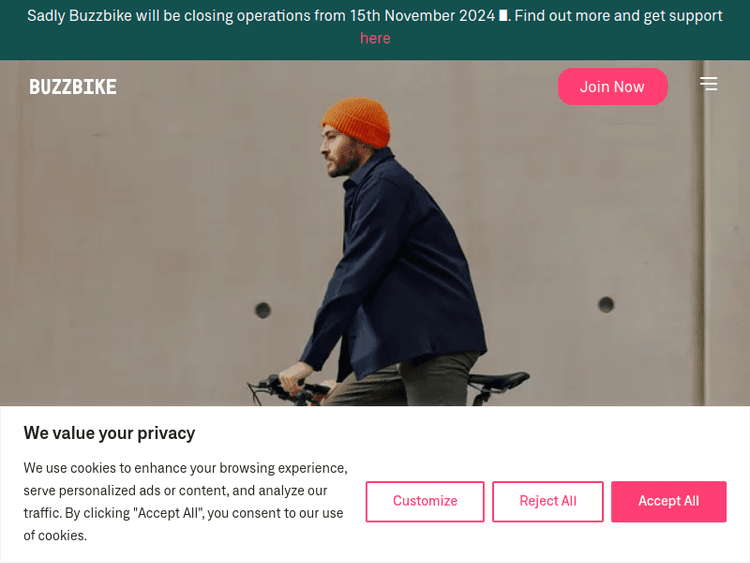
Task: Click the "We value your privacy" heading
Action: point(109,433)
